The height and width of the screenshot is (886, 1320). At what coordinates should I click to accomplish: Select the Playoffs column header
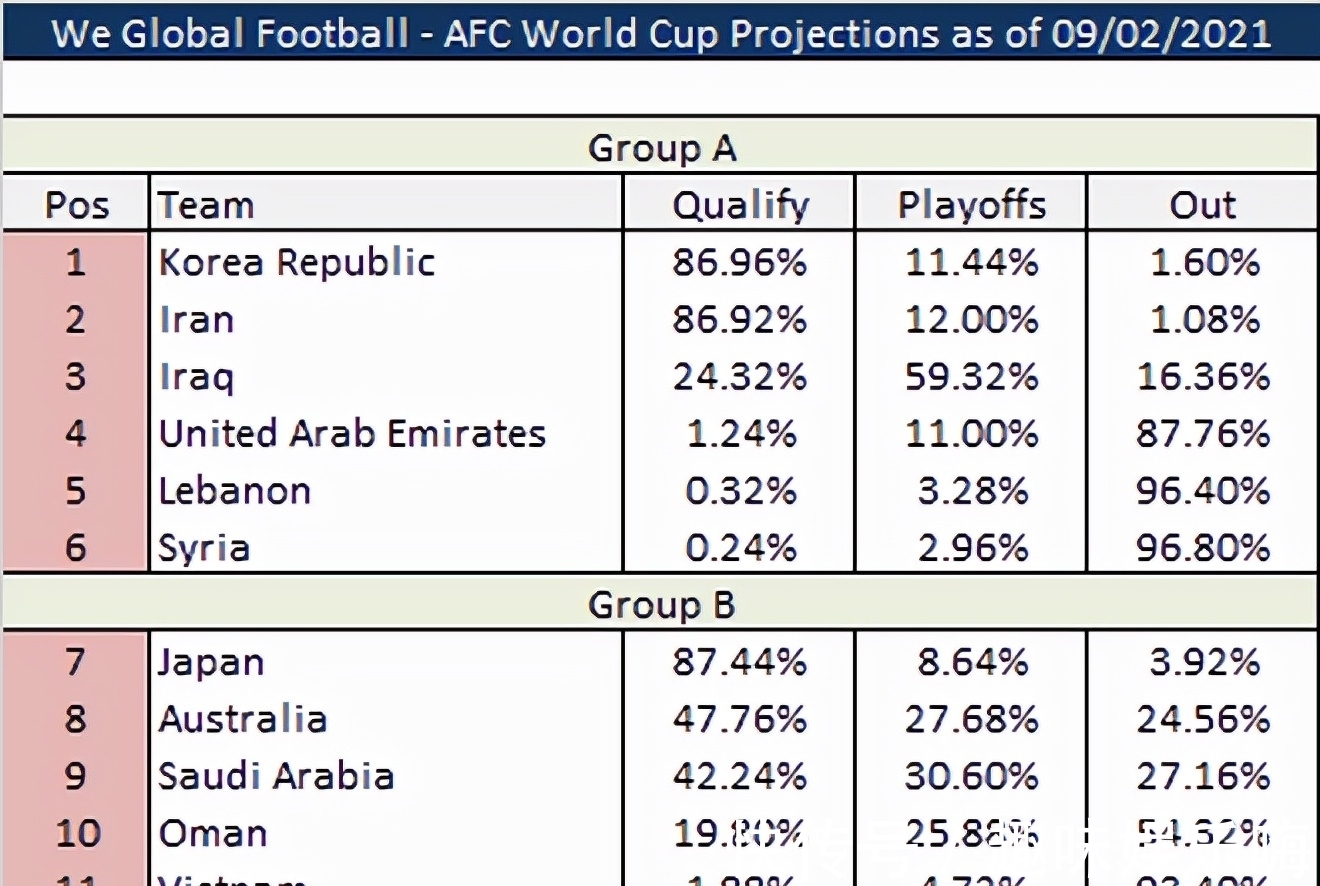coord(971,205)
